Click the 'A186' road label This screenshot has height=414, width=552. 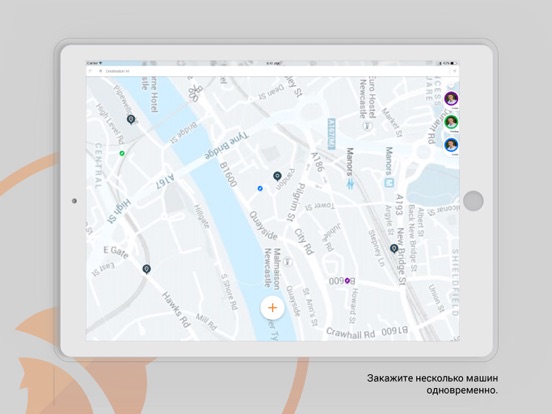click(x=317, y=162)
